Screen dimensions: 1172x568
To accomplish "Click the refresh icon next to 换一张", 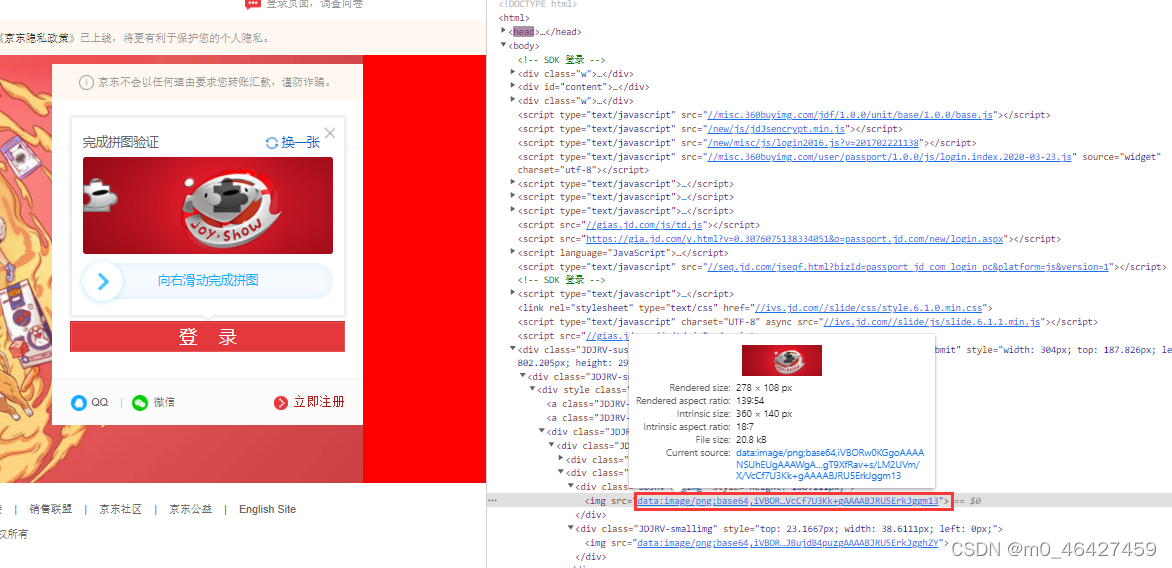I will [272, 143].
